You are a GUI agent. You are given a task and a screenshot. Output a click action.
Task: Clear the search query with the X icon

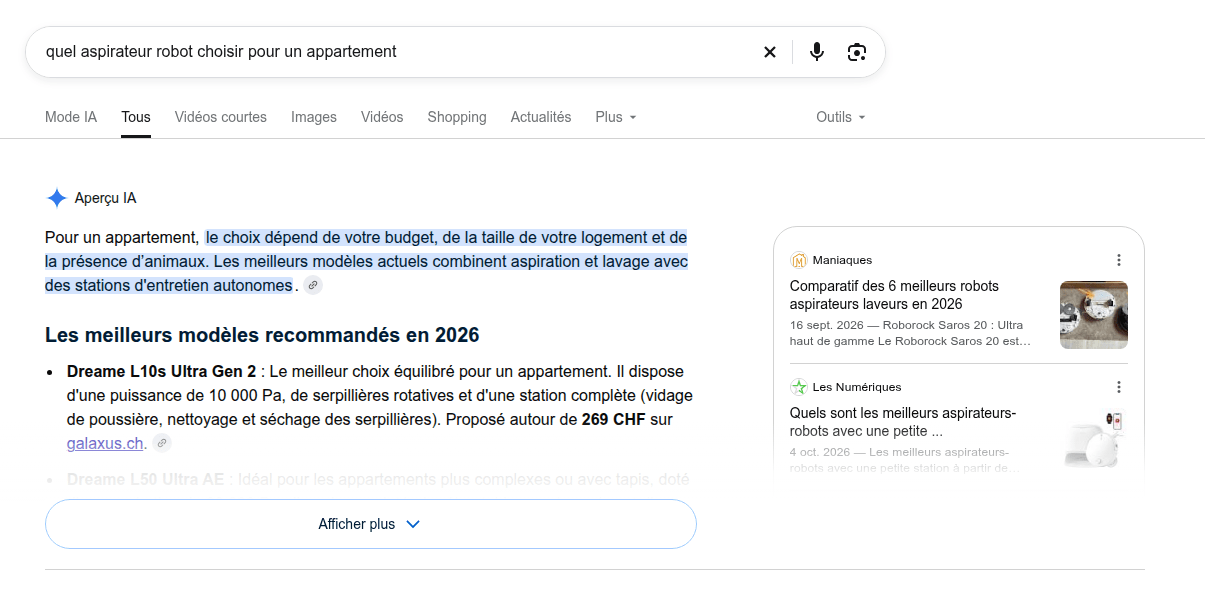coord(770,52)
